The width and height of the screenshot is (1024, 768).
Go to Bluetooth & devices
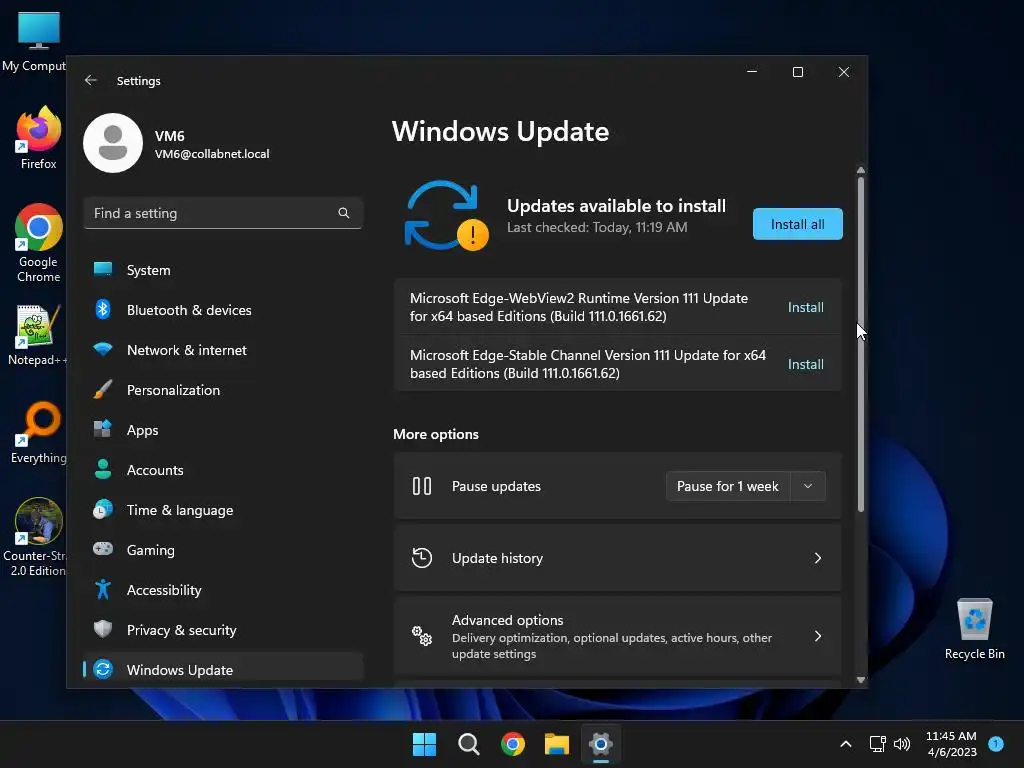point(223,310)
